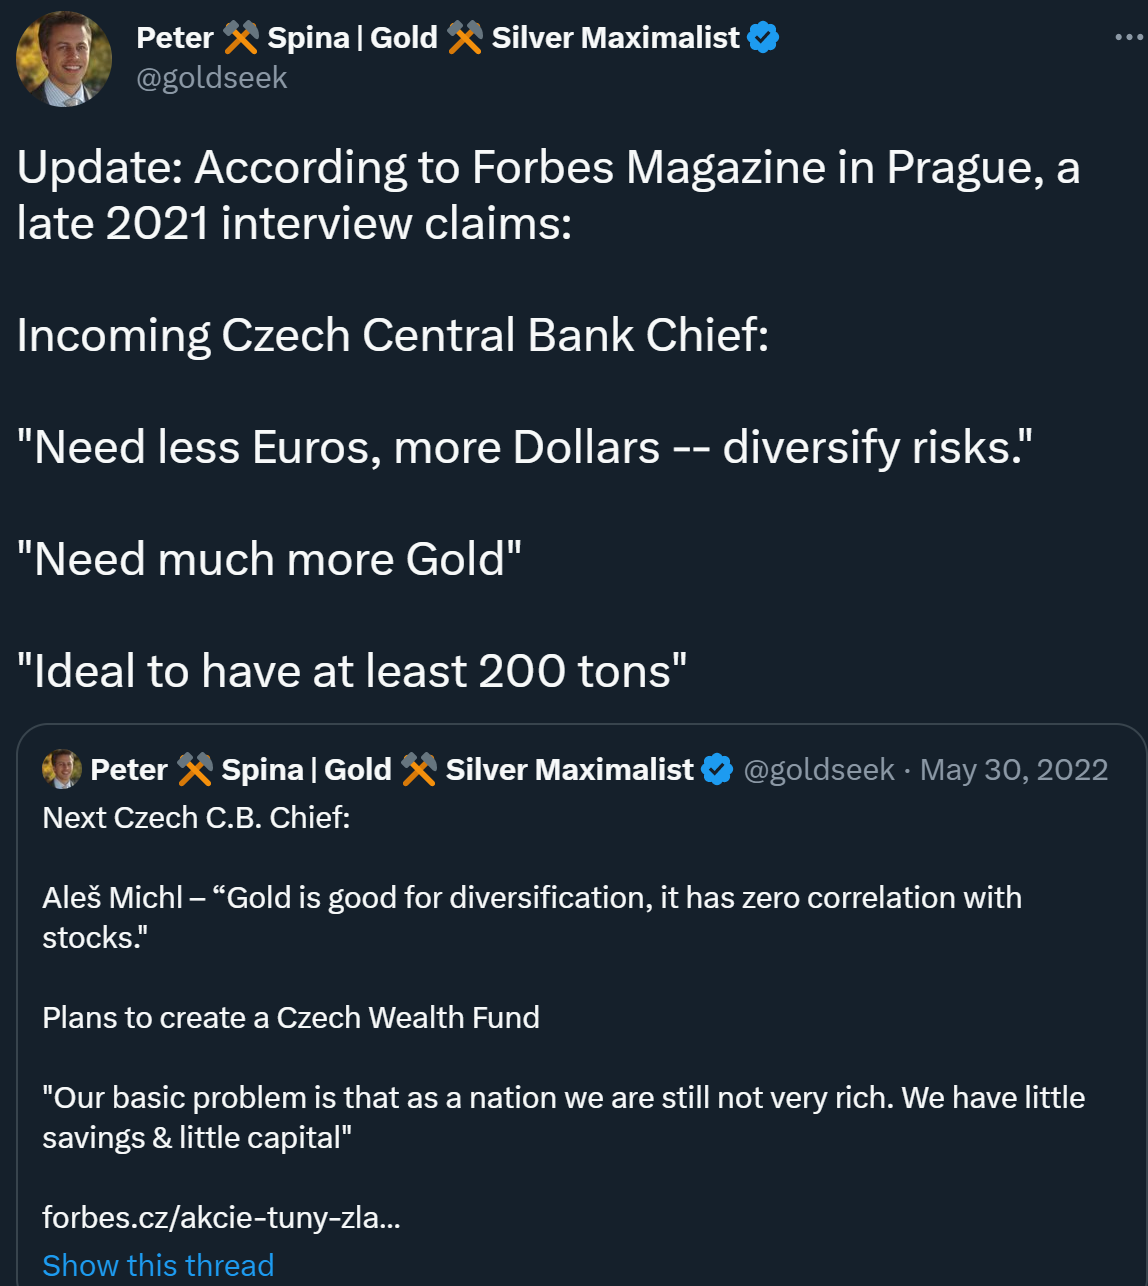Click the small avatar in quoted tweet
The width and height of the screenshot is (1148, 1286).
pos(61,769)
